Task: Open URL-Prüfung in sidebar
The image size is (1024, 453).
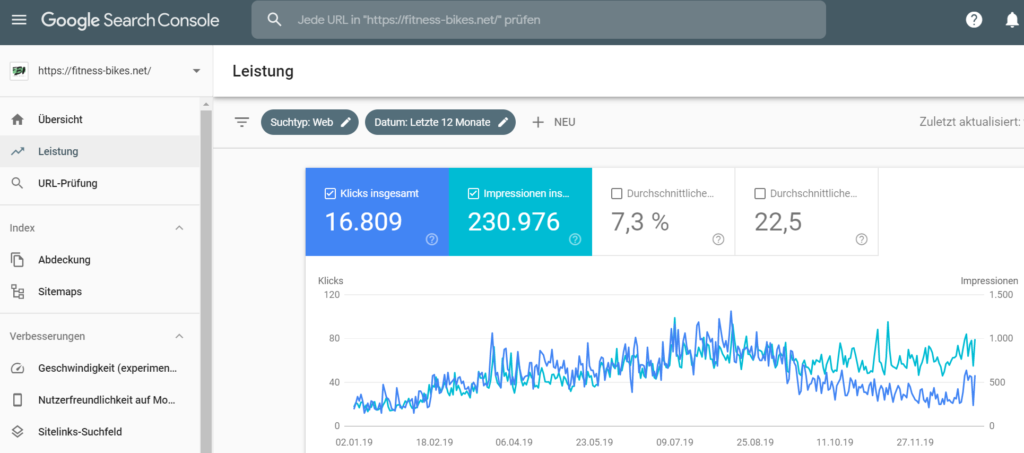Action: tap(100, 183)
